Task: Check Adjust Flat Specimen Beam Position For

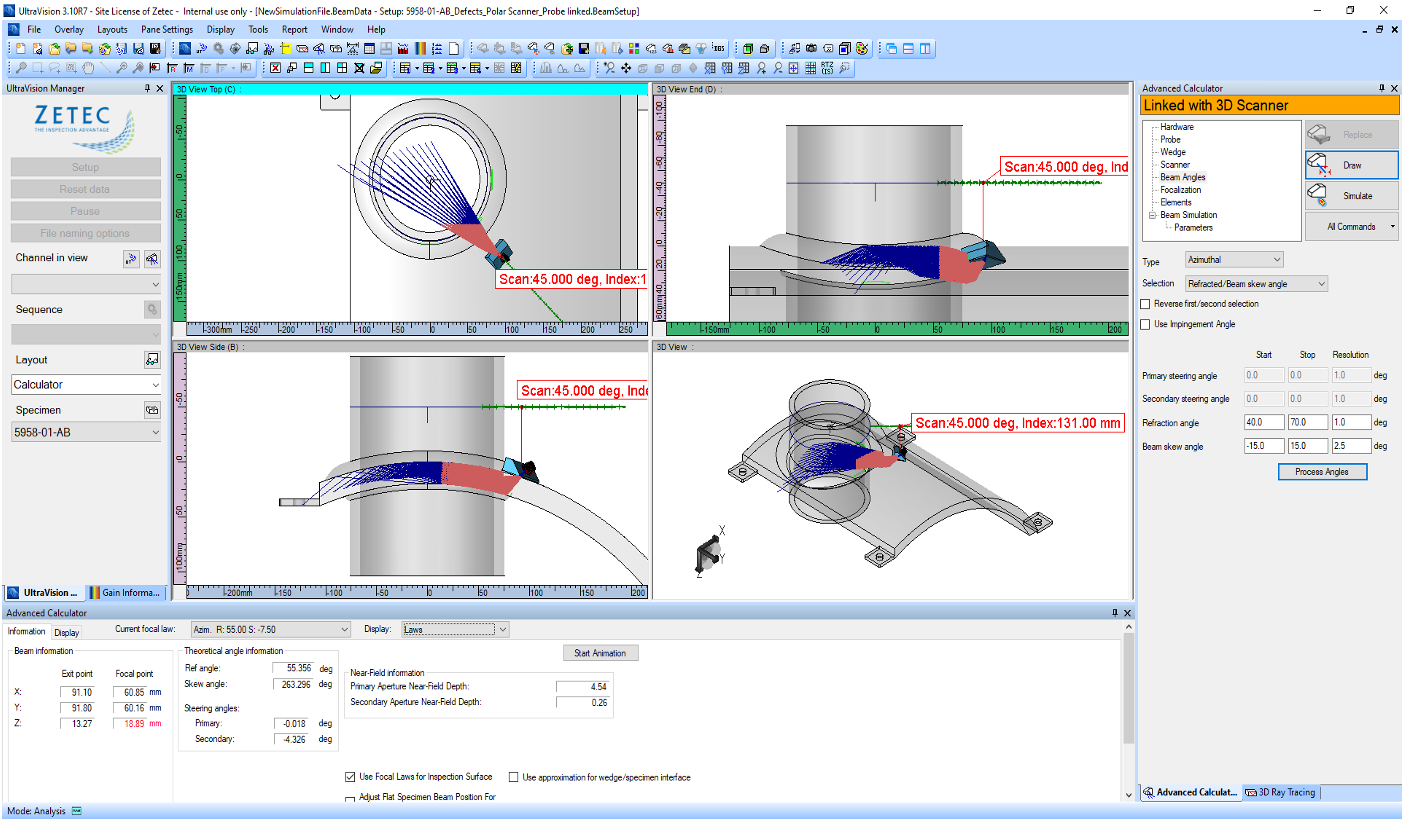Action: point(350,799)
